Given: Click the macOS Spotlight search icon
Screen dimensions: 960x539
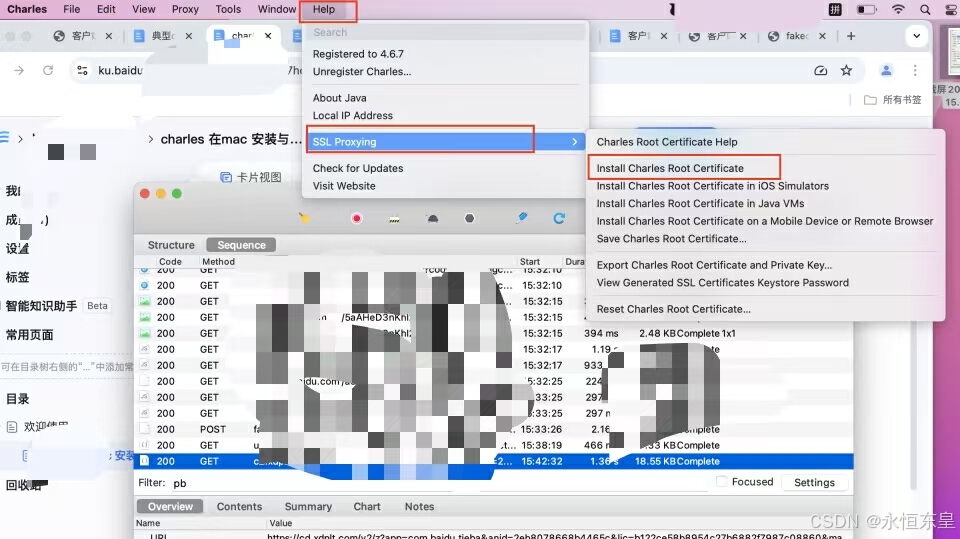Looking at the screenshot, I should [925, 9].
